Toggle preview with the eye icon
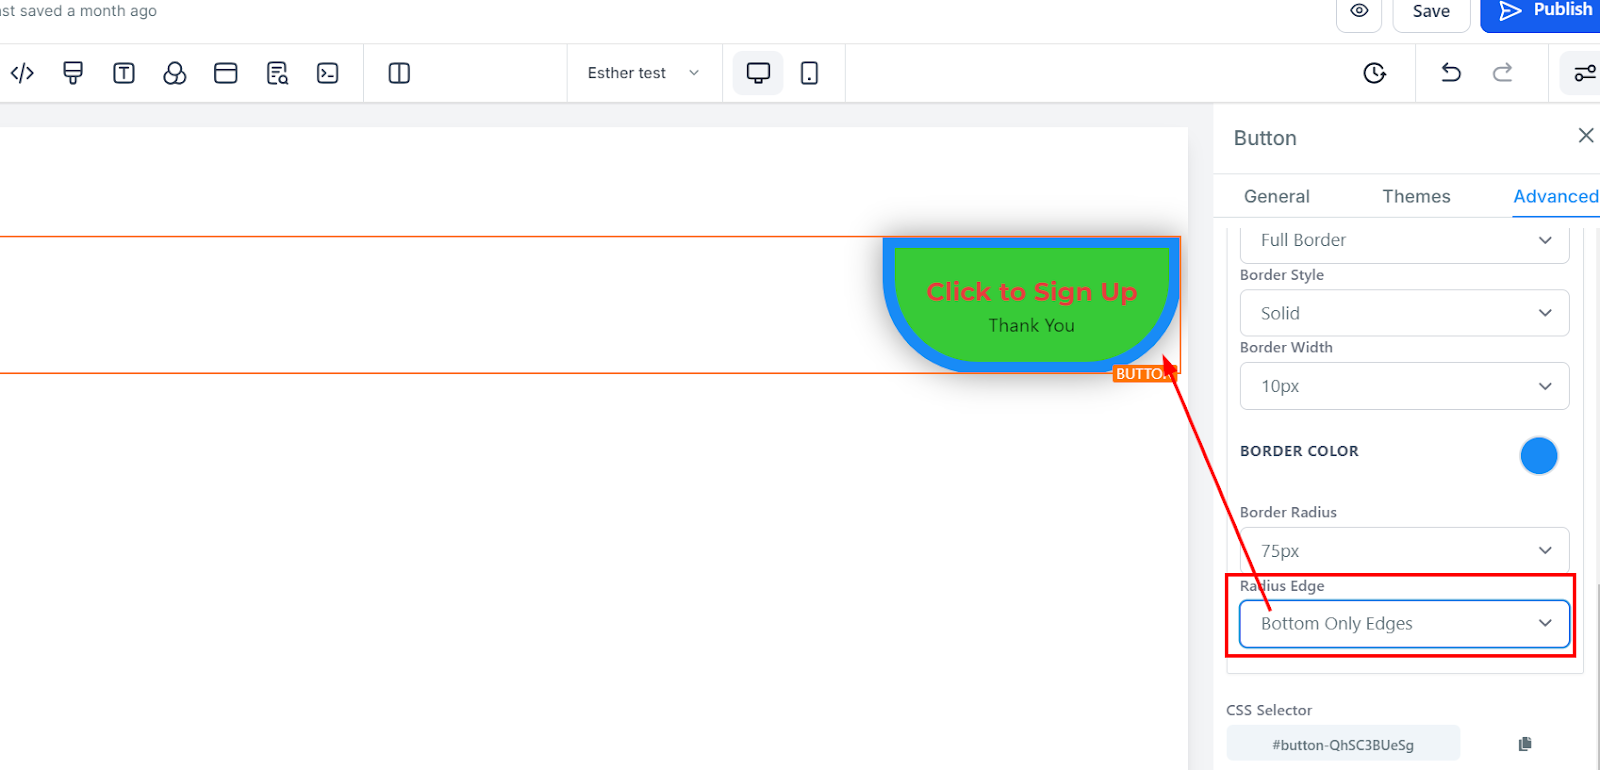The height and width of the screenshot is (770, 1600). point(1359,11)
